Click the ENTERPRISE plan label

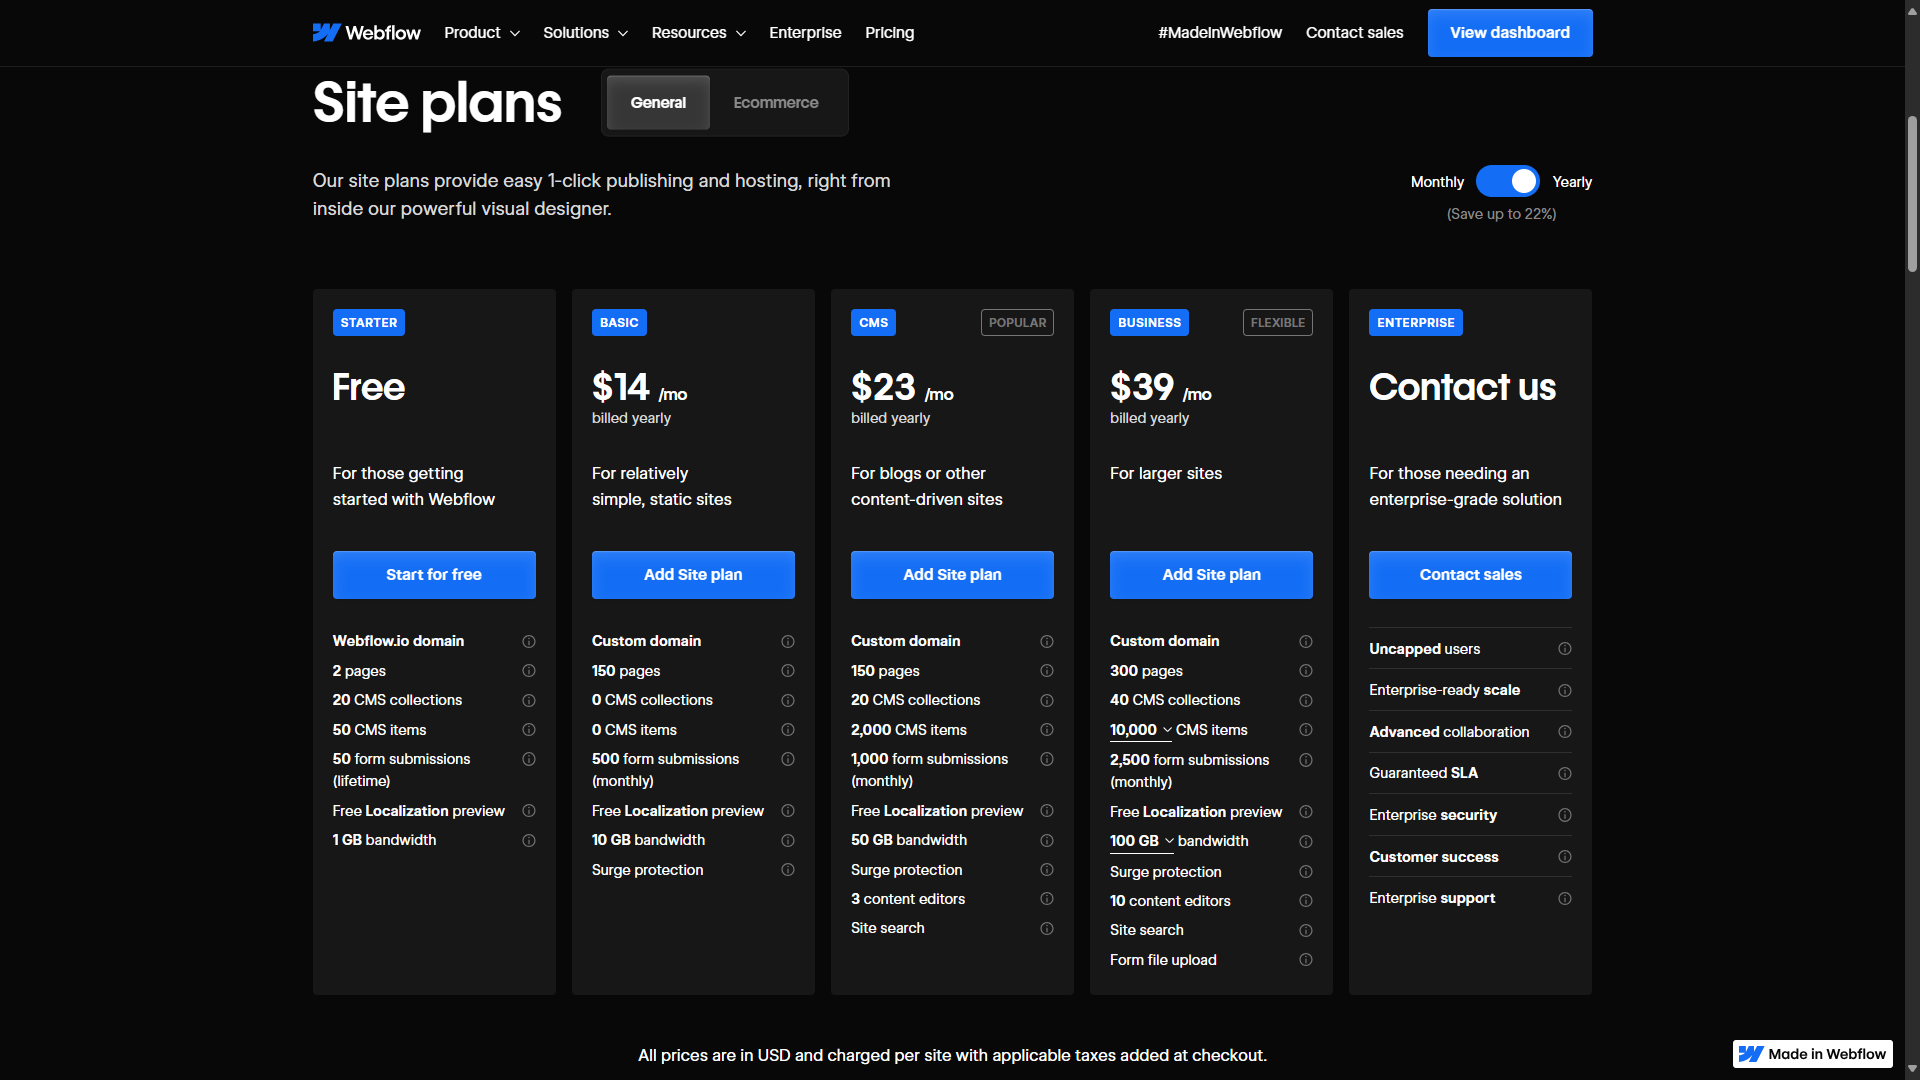tap(1415, 323)
